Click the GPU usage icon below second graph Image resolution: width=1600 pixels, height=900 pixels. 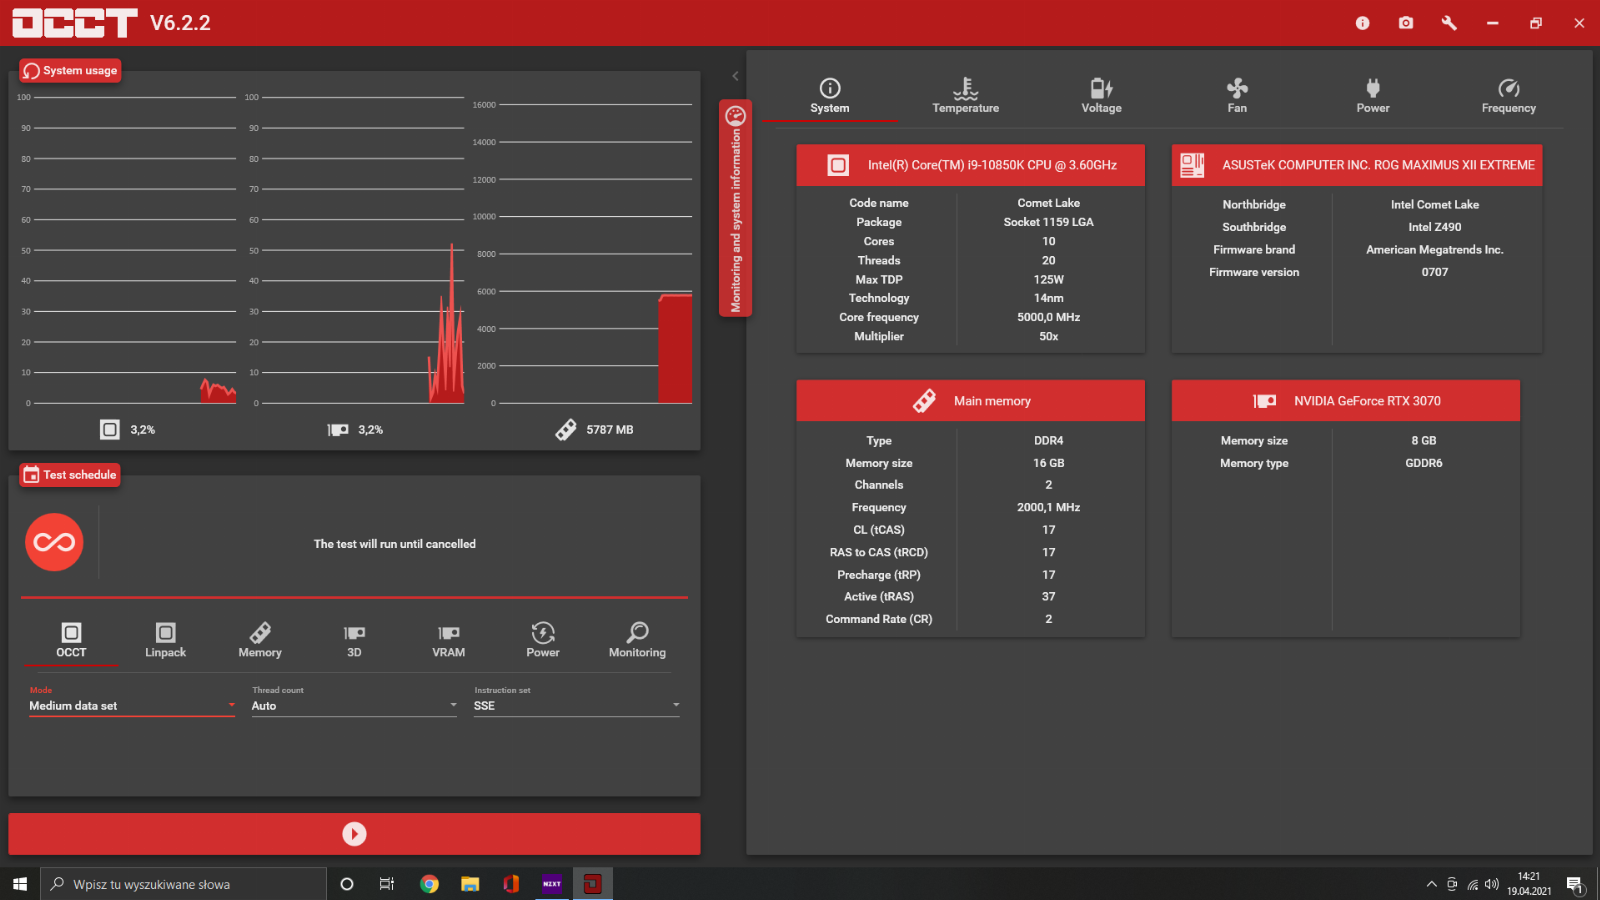(x=338, y=429)
